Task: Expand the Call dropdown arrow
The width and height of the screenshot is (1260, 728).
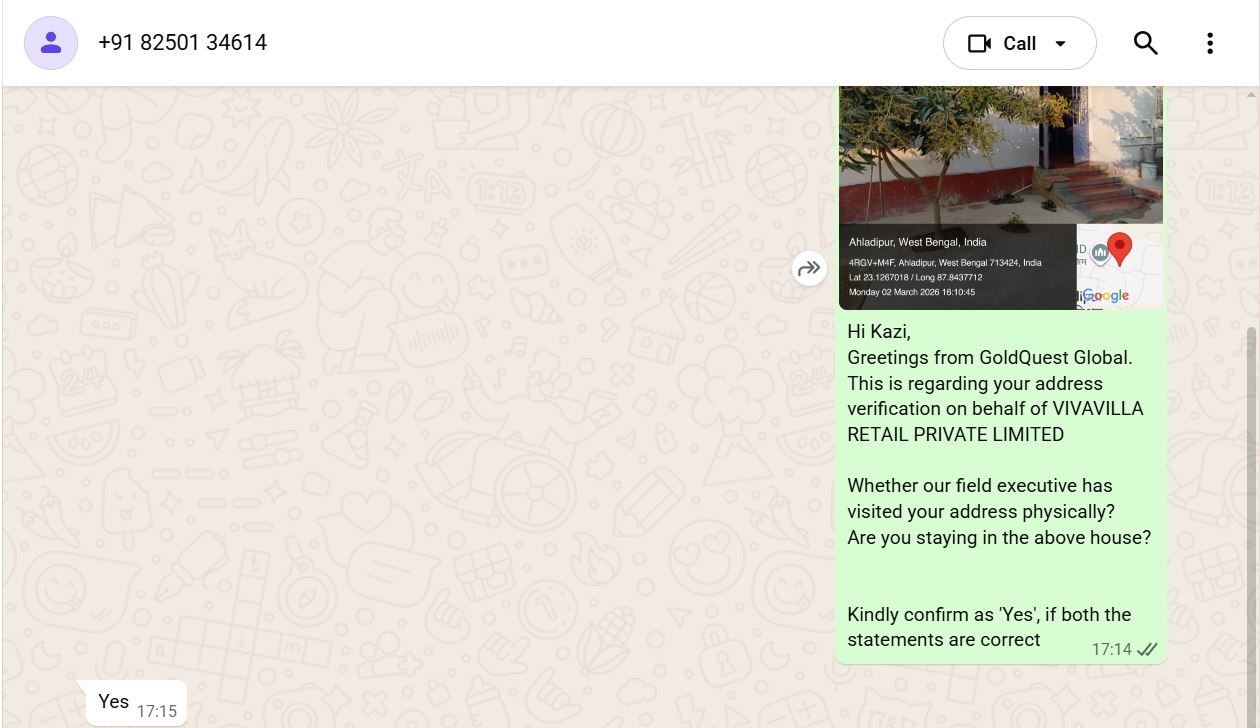Action: (x=1061, y=44)
